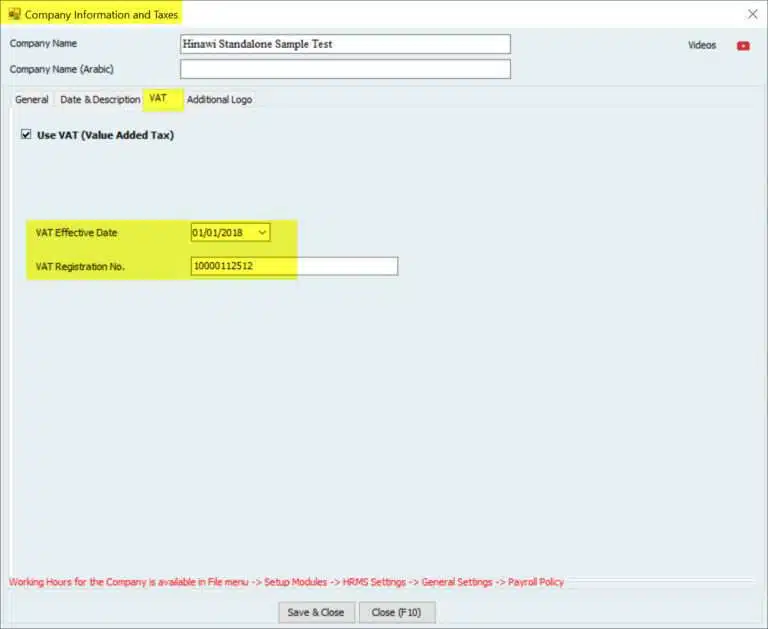768x629 pixels.
Task: Open the Videos YouTube icon
Action: [x=743, y=46]
